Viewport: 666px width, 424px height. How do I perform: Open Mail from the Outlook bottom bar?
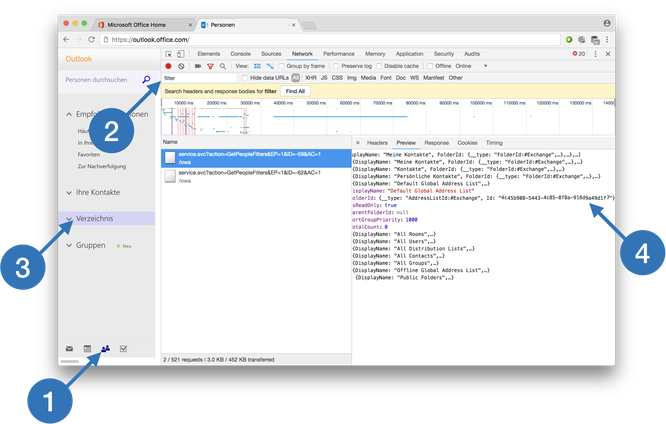[x=69, y=349]
